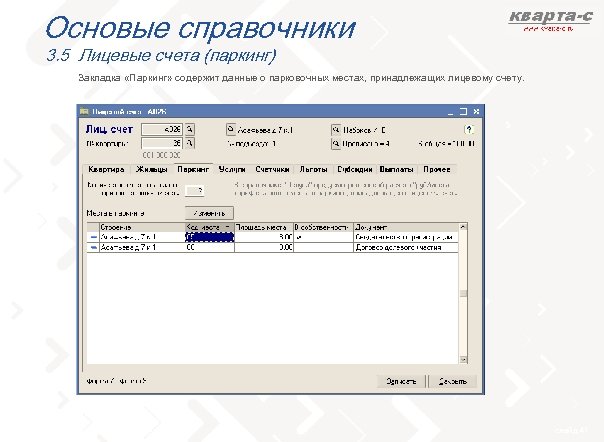The width and height of the screenshot is (604, 442).
Task: Click the № квартиры input field
Action: [162, 143]
